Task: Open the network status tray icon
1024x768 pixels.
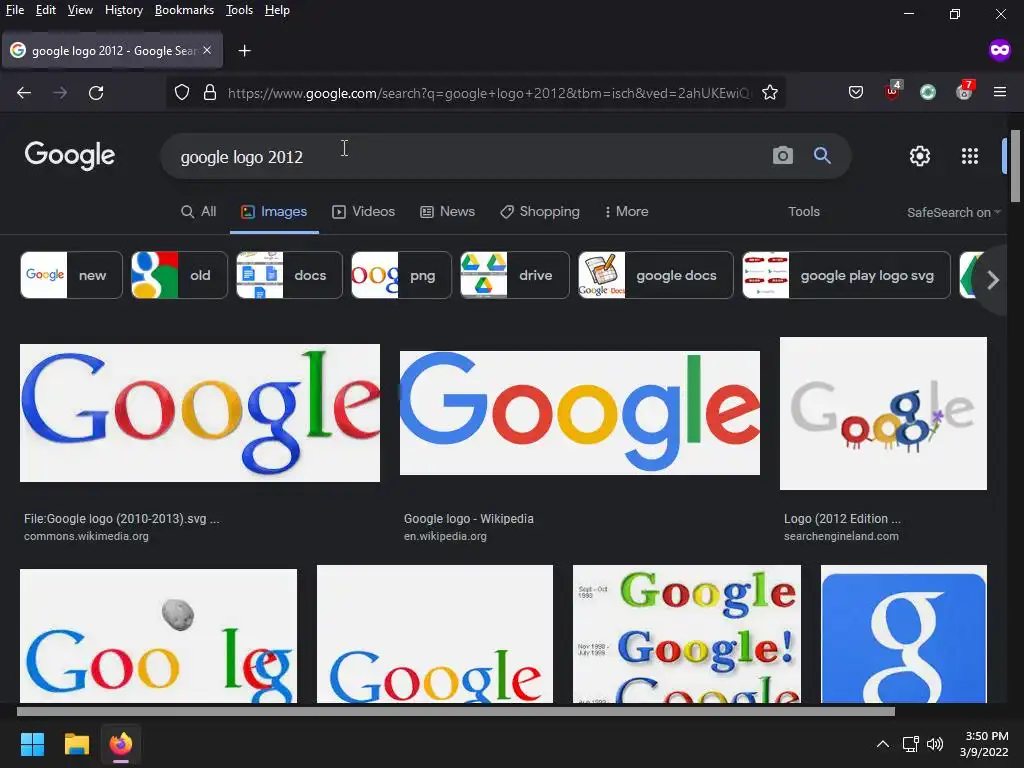Action: pos(910,744)
